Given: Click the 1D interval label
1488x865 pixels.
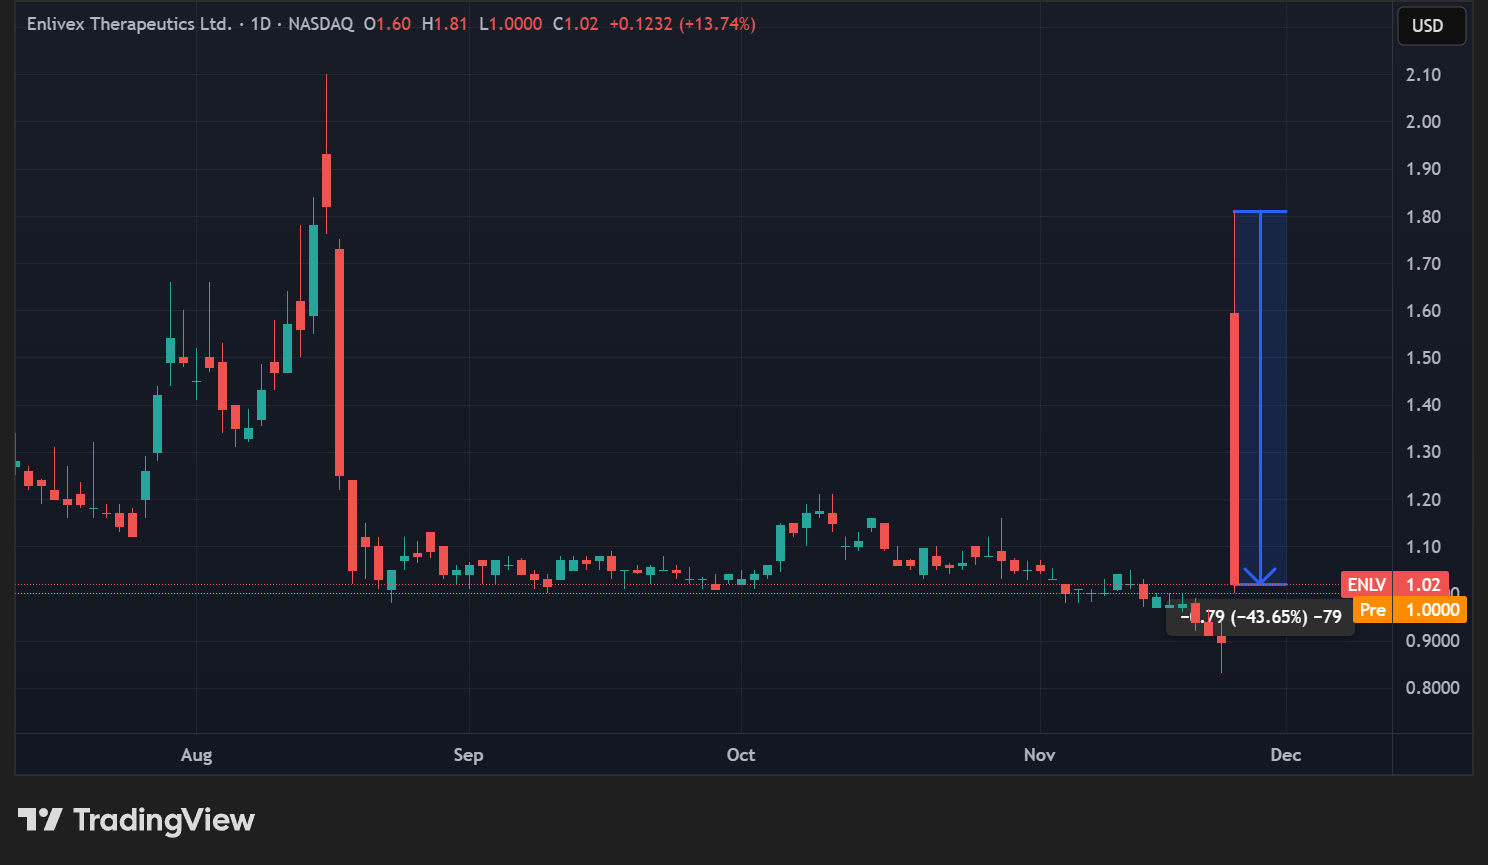Looking at the screenshot, I should click(x=260, y=24).
